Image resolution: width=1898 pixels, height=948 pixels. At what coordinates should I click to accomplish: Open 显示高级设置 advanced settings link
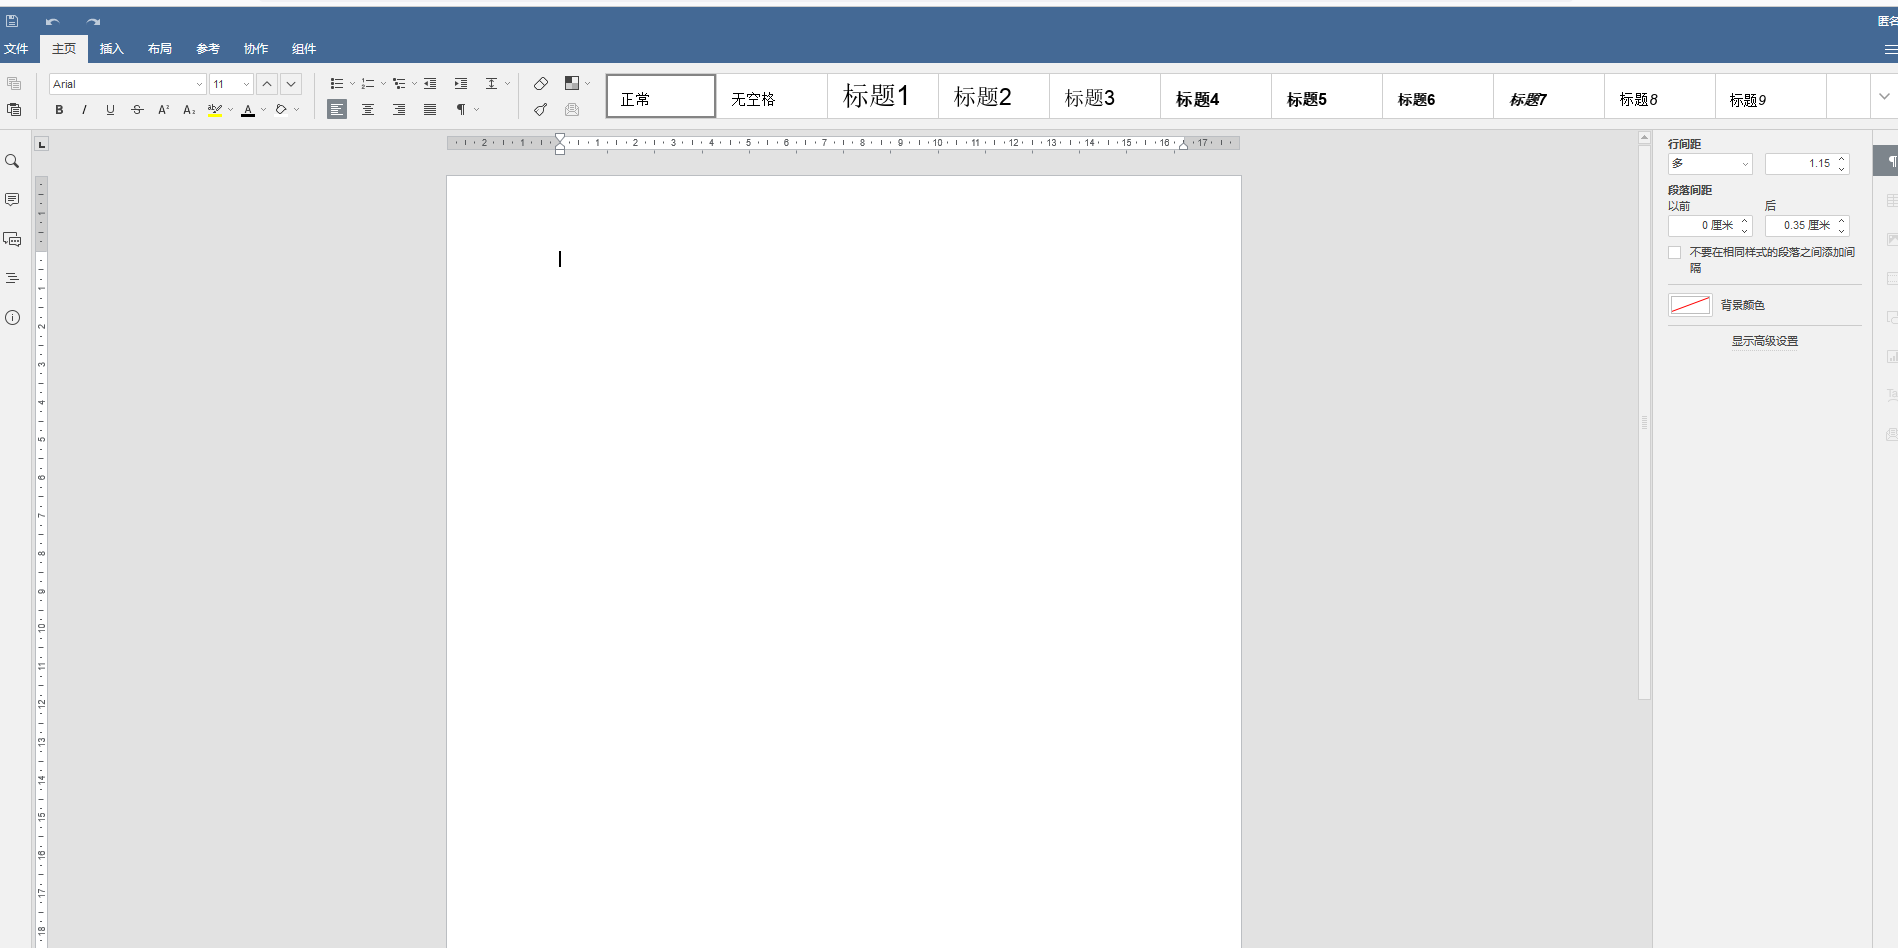click(1764, 341)
